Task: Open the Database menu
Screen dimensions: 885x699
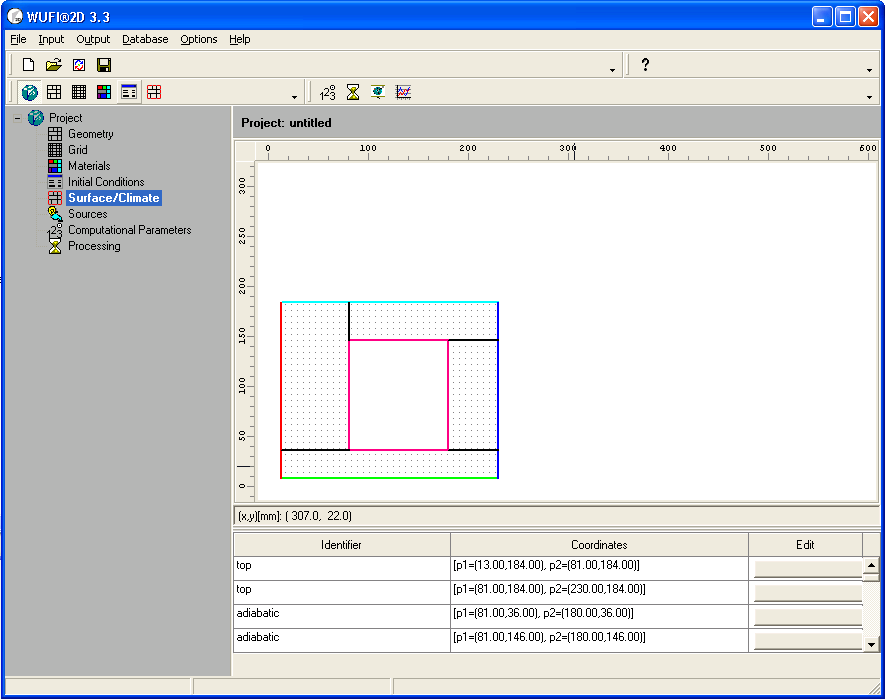Action: pyautogui.click(x=144, y=39)
